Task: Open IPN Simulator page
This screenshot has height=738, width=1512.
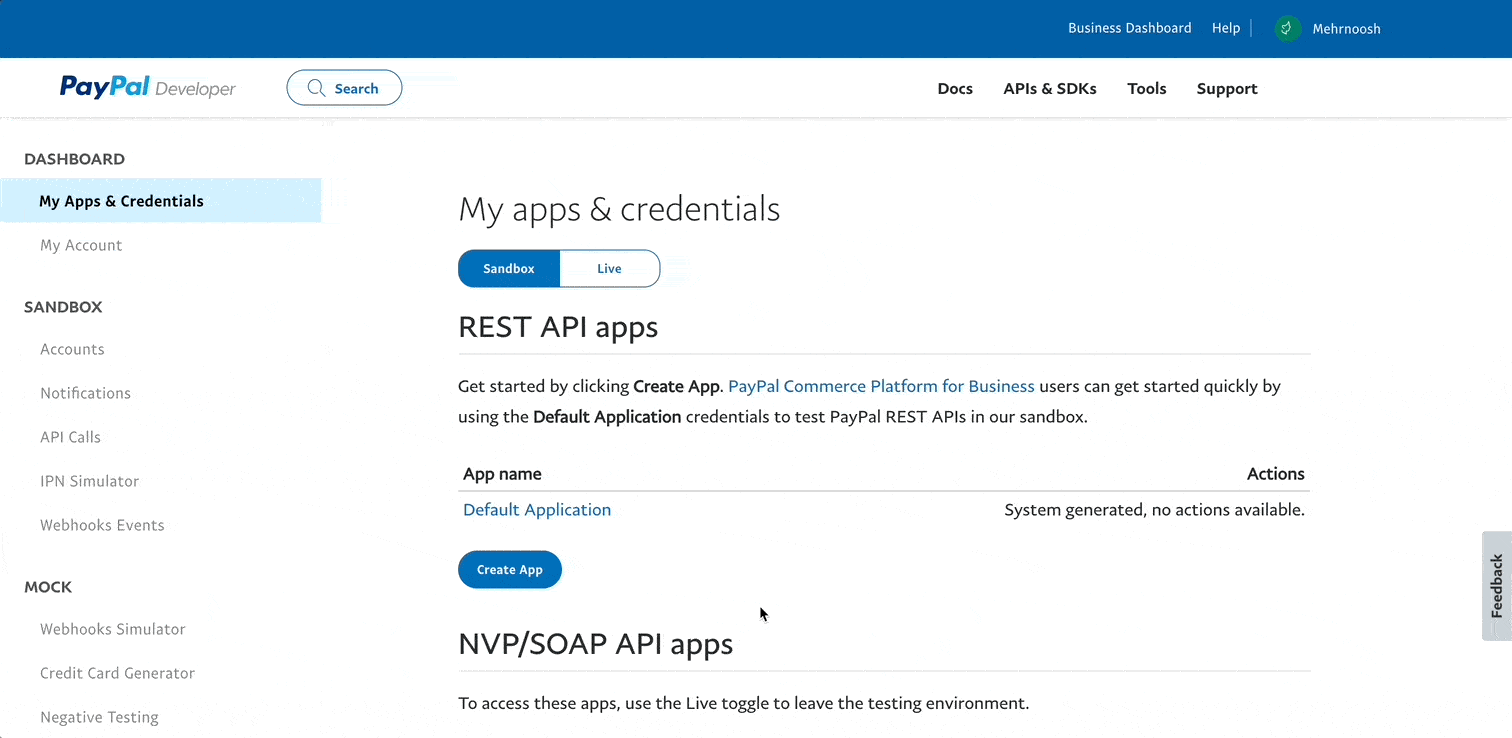Action: pyautogui.click(x=89, y=481)
